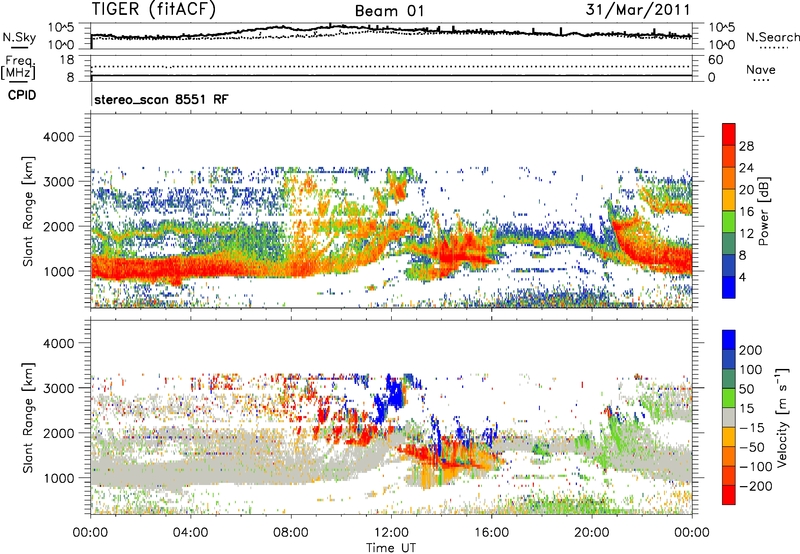Click the '16:00' time tick label
This screenshot has width=800, height=554.
coord(491,533)
